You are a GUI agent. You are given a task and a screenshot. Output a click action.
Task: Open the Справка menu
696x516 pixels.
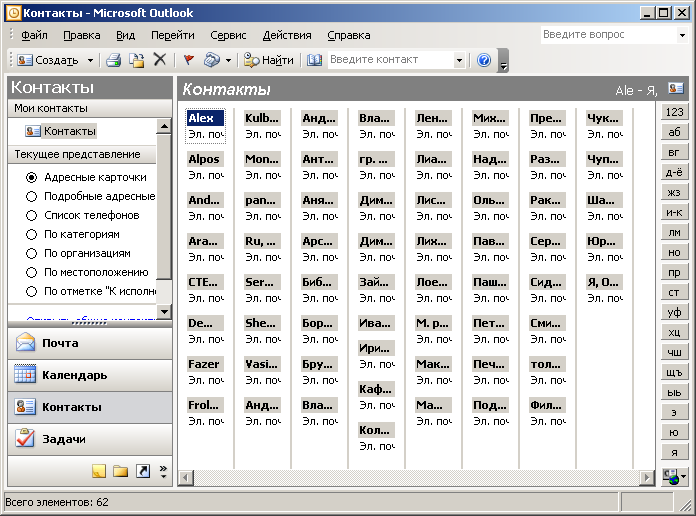(x=348, y=35)
